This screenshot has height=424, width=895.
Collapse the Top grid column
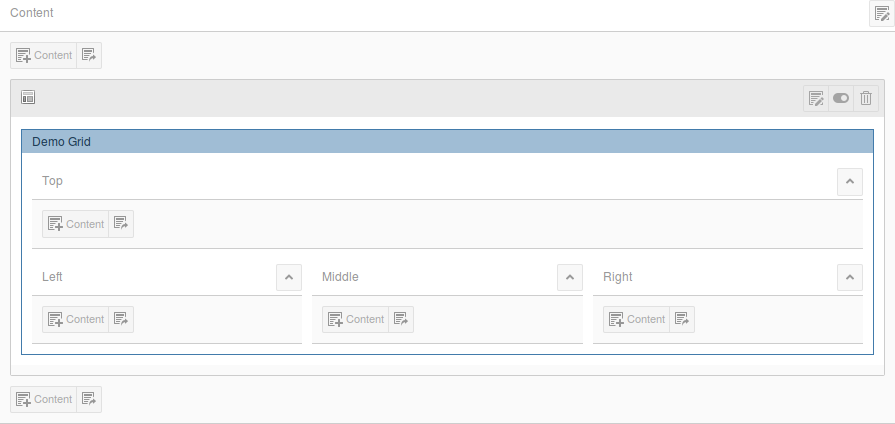click(x=849, y=181)
